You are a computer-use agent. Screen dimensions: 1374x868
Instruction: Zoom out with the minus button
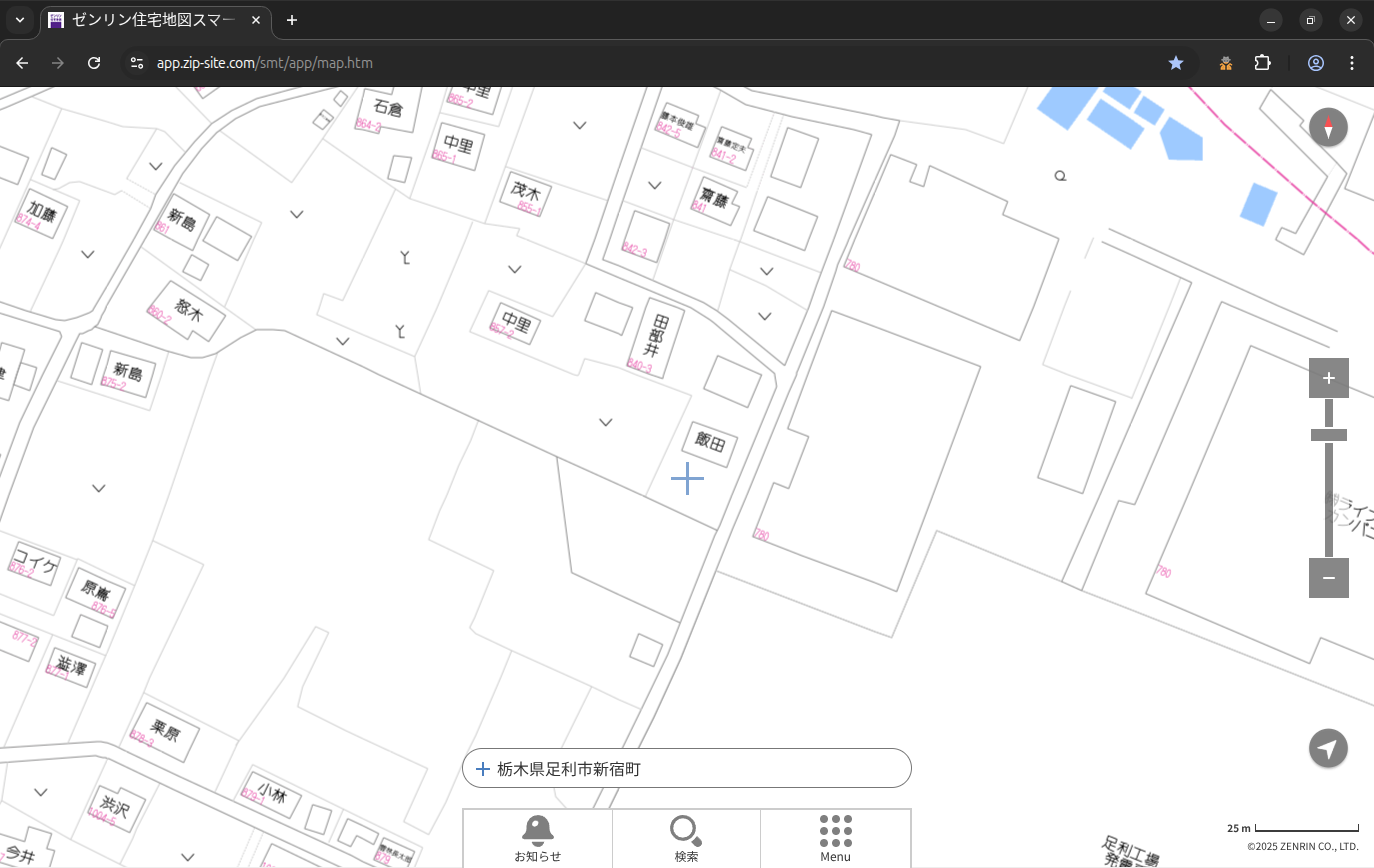pos(1328,578)
